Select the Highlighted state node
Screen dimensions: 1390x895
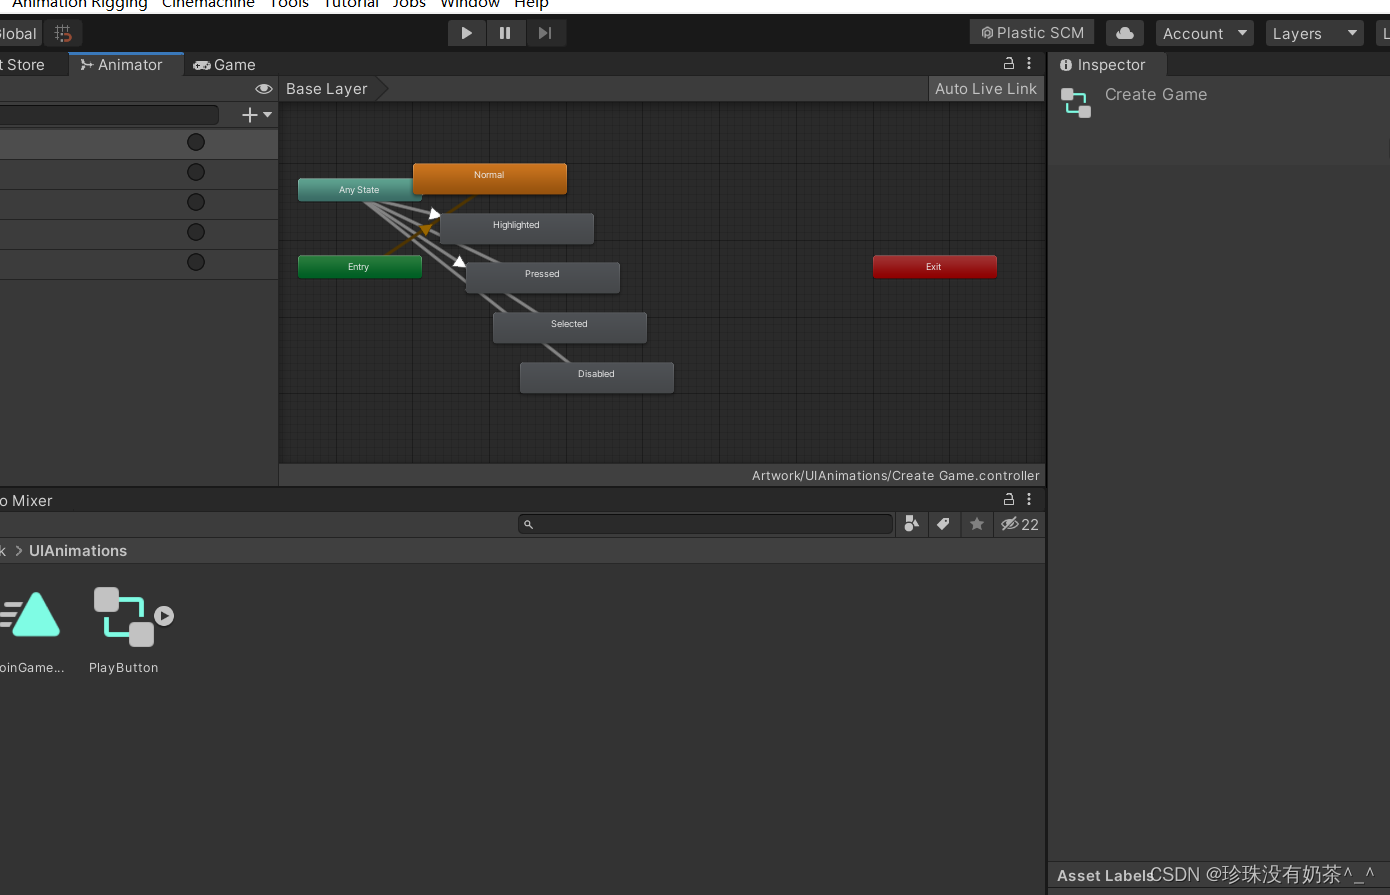point(517,228)
